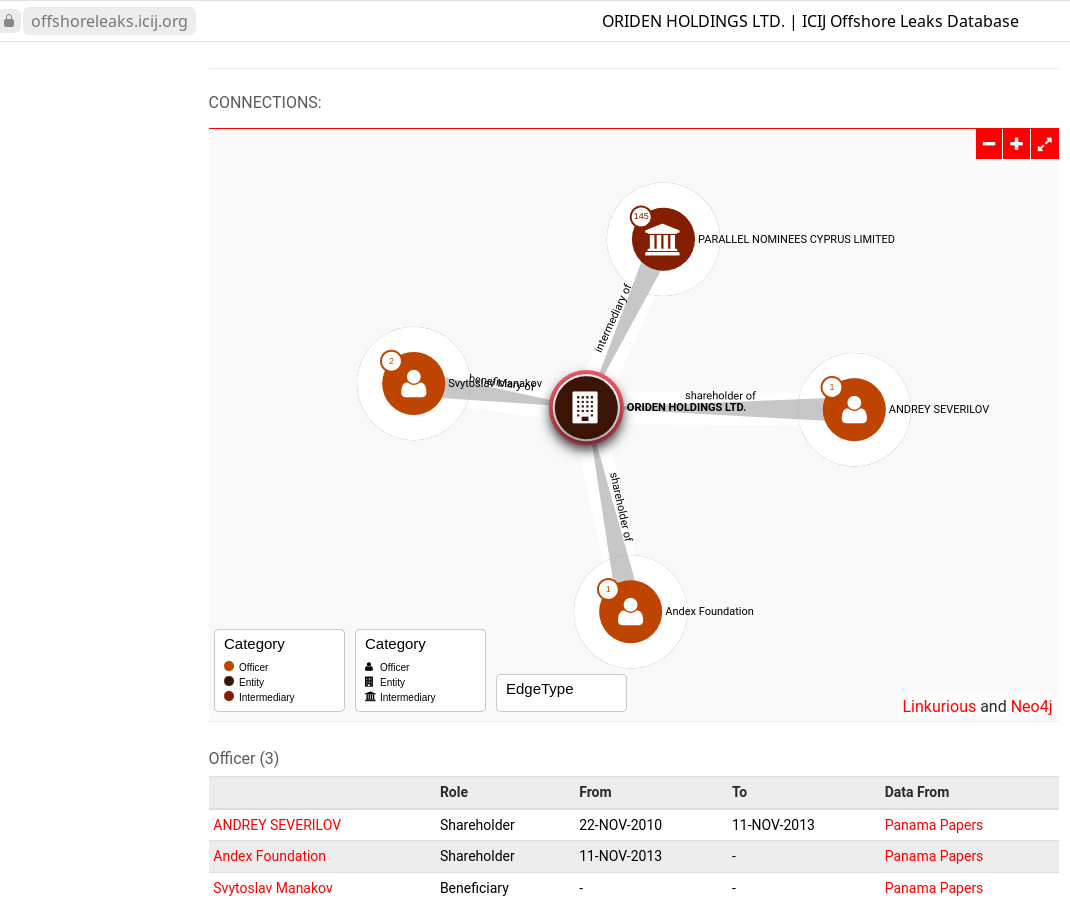Click the Parallel Nominees Cyprus intermediary node

663,240
